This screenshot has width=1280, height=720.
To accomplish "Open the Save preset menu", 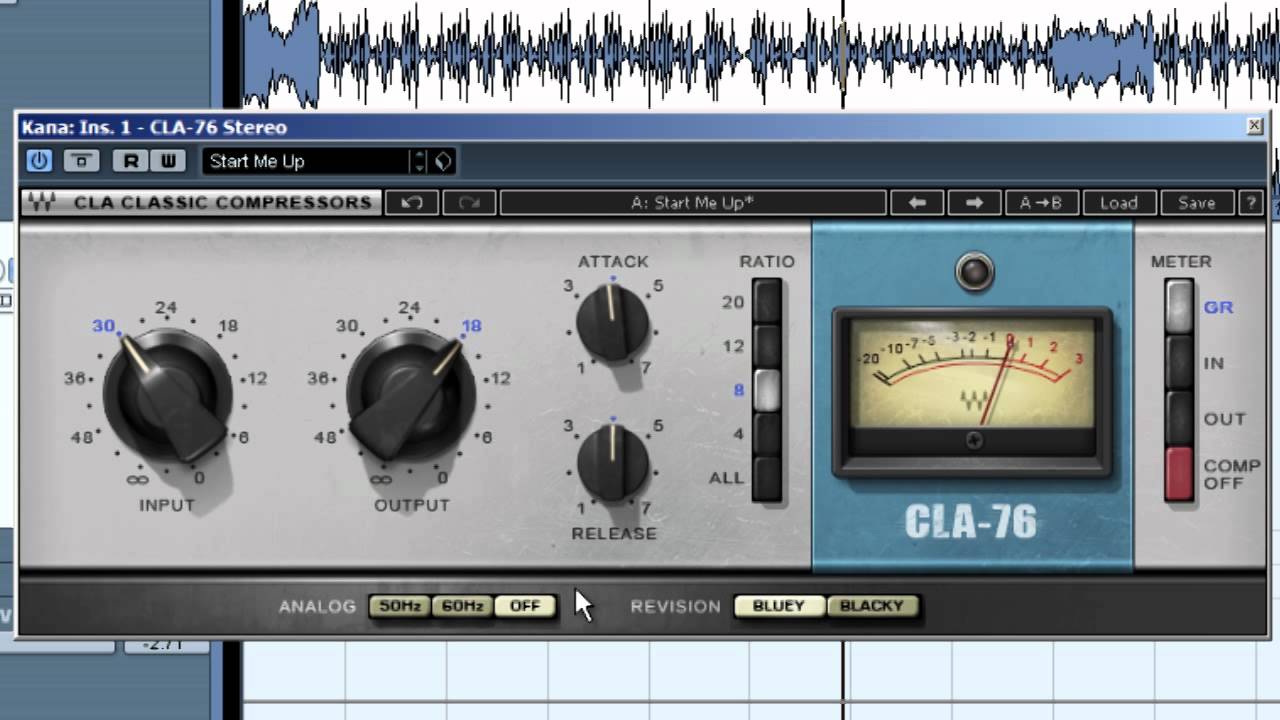I will (x=1197, y=202).
